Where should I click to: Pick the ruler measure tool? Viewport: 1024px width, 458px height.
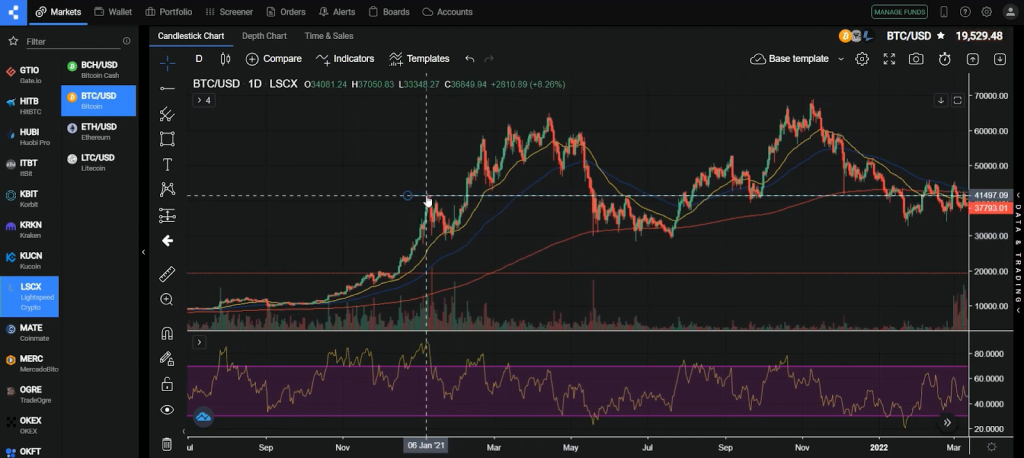[x=167, y=273]
